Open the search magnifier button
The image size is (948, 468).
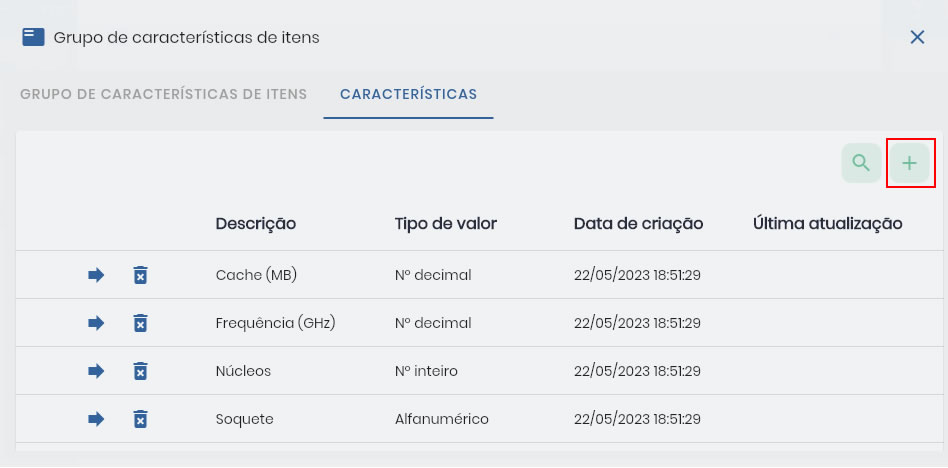pyautogui.click(x=861, y=163)
